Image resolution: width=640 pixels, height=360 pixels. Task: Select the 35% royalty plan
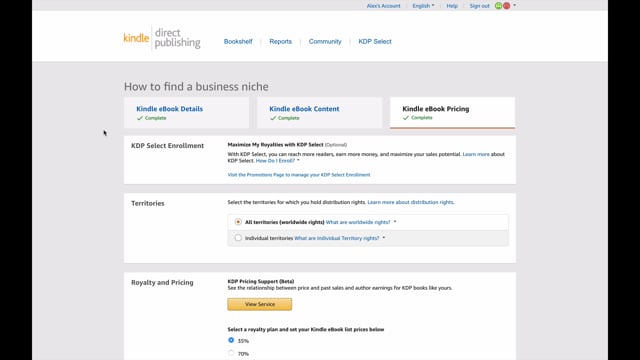point(231,340)
